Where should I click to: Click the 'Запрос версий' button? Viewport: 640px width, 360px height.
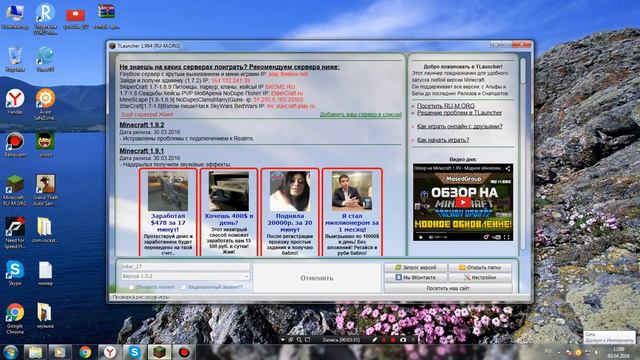[415, 267]
